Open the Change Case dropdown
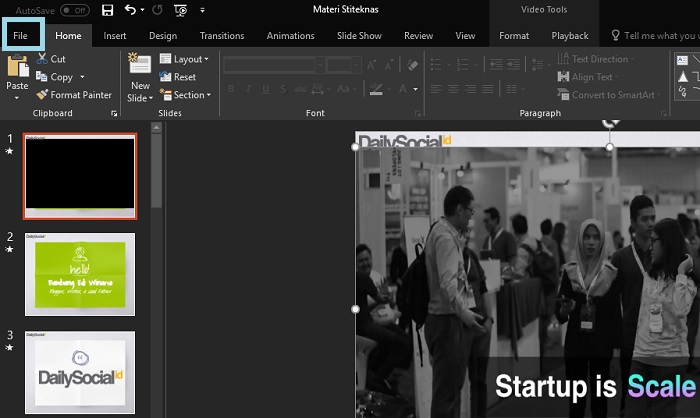The width and height of the screenshot is (700, 418). tap(346, 89)
